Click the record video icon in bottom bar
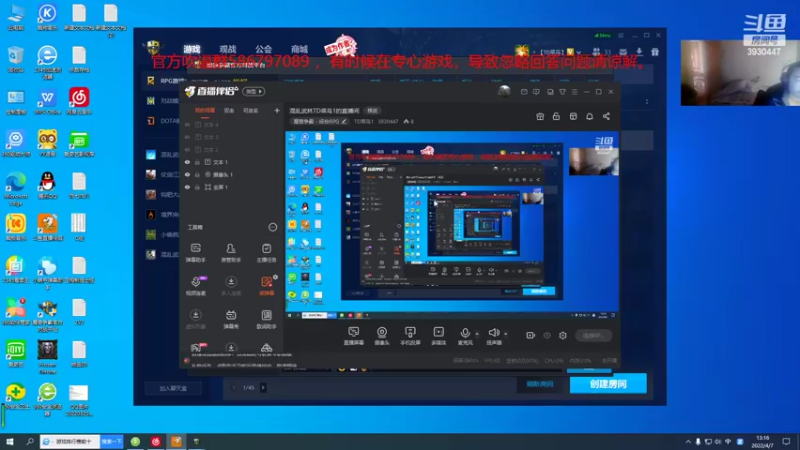This screenshot has height=450, width=800. pos(531,335)
